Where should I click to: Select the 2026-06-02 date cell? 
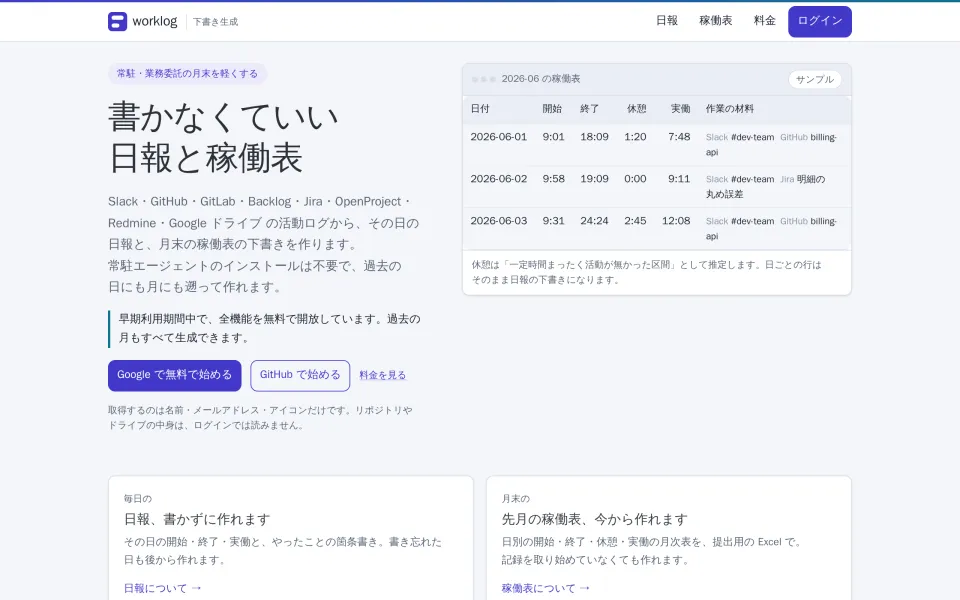(x=498, y=179)
